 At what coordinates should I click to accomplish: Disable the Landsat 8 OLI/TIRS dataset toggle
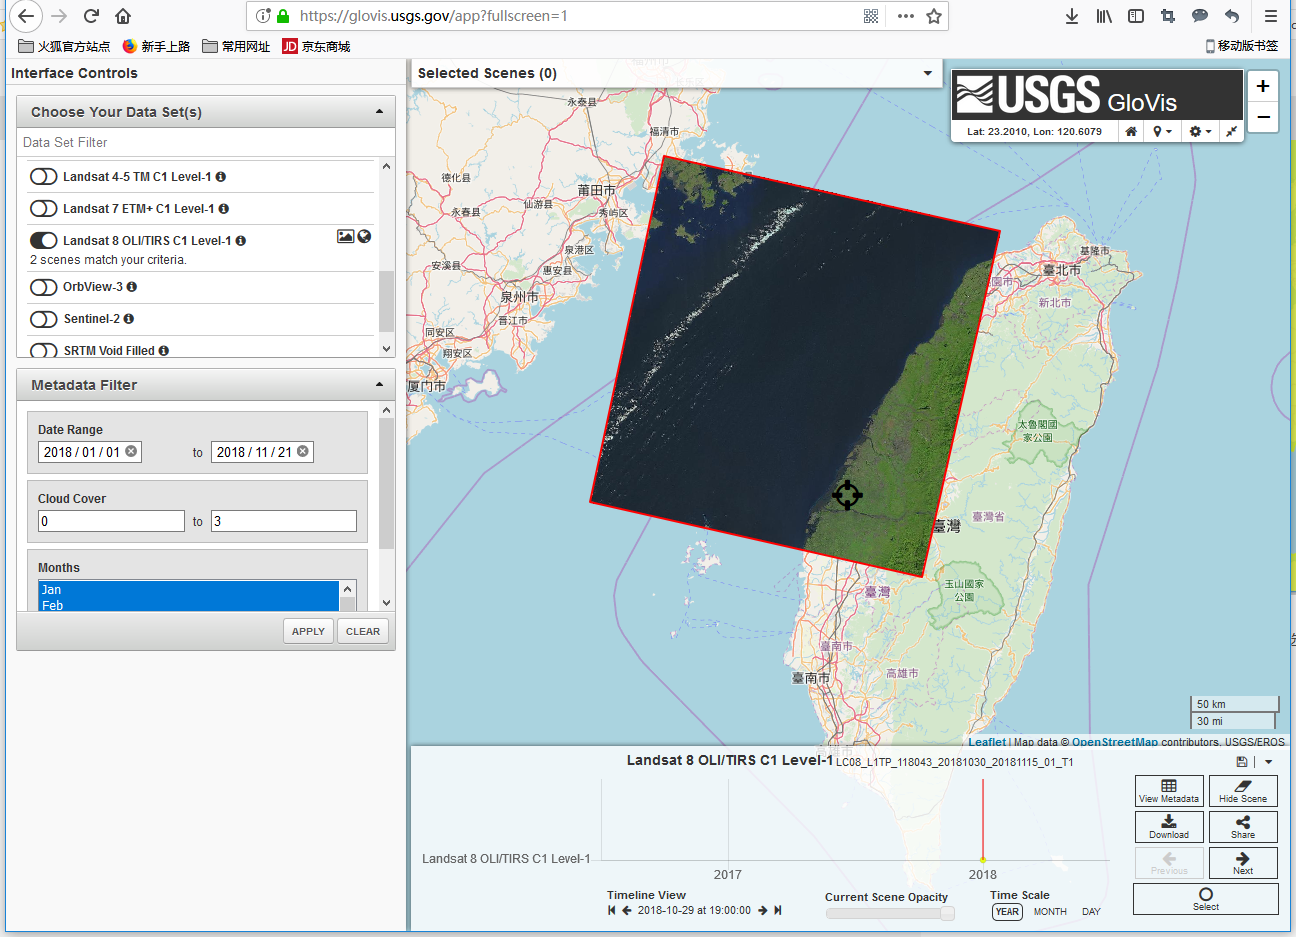pos(44,240)
